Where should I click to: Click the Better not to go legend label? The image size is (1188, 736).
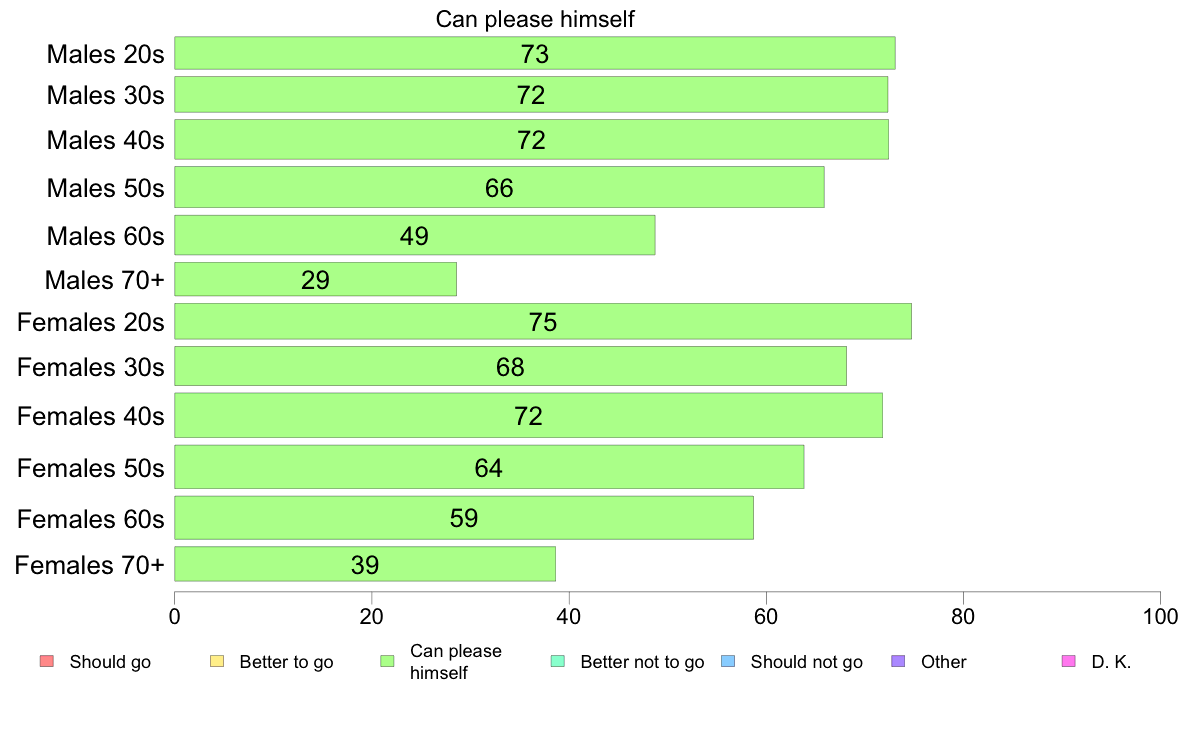point(642,662)
